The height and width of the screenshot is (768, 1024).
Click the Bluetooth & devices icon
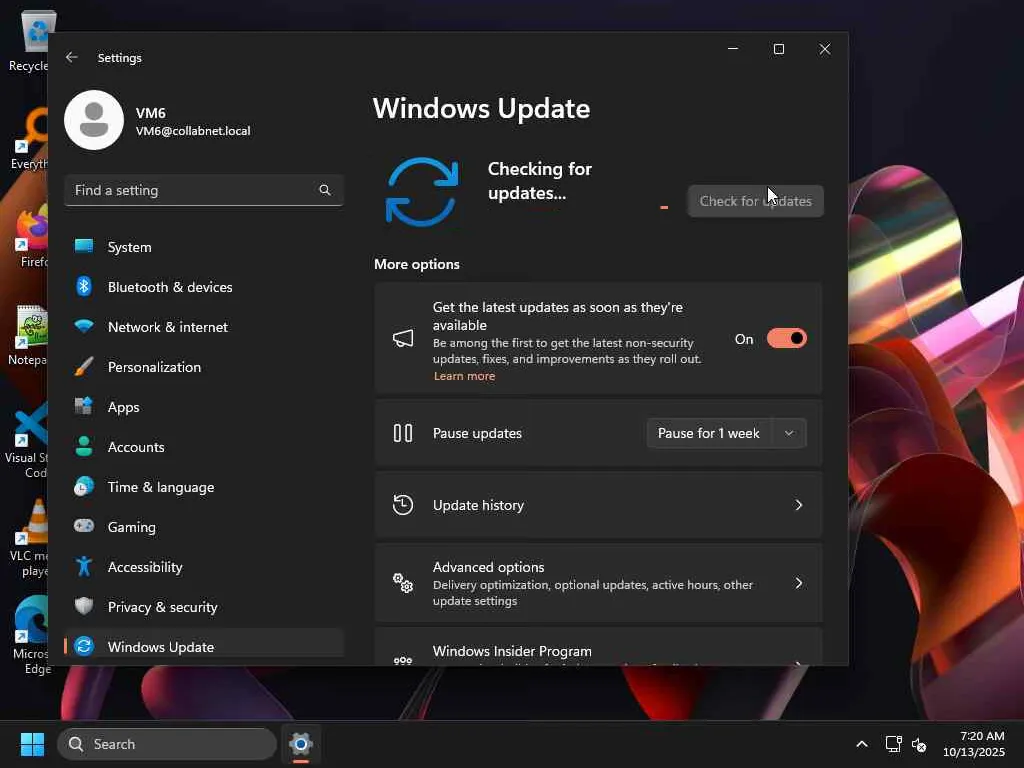point(84,286)
